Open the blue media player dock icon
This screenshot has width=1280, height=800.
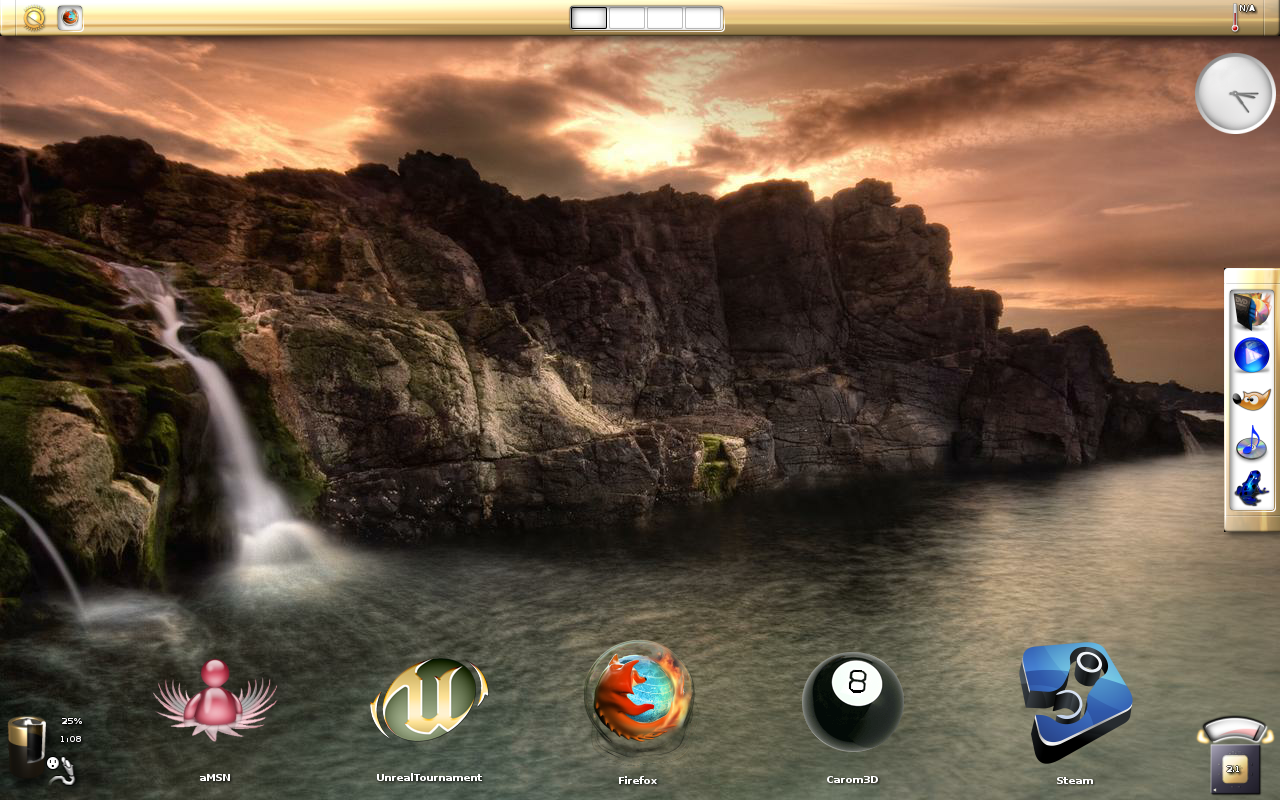(x=1251, y=355)
